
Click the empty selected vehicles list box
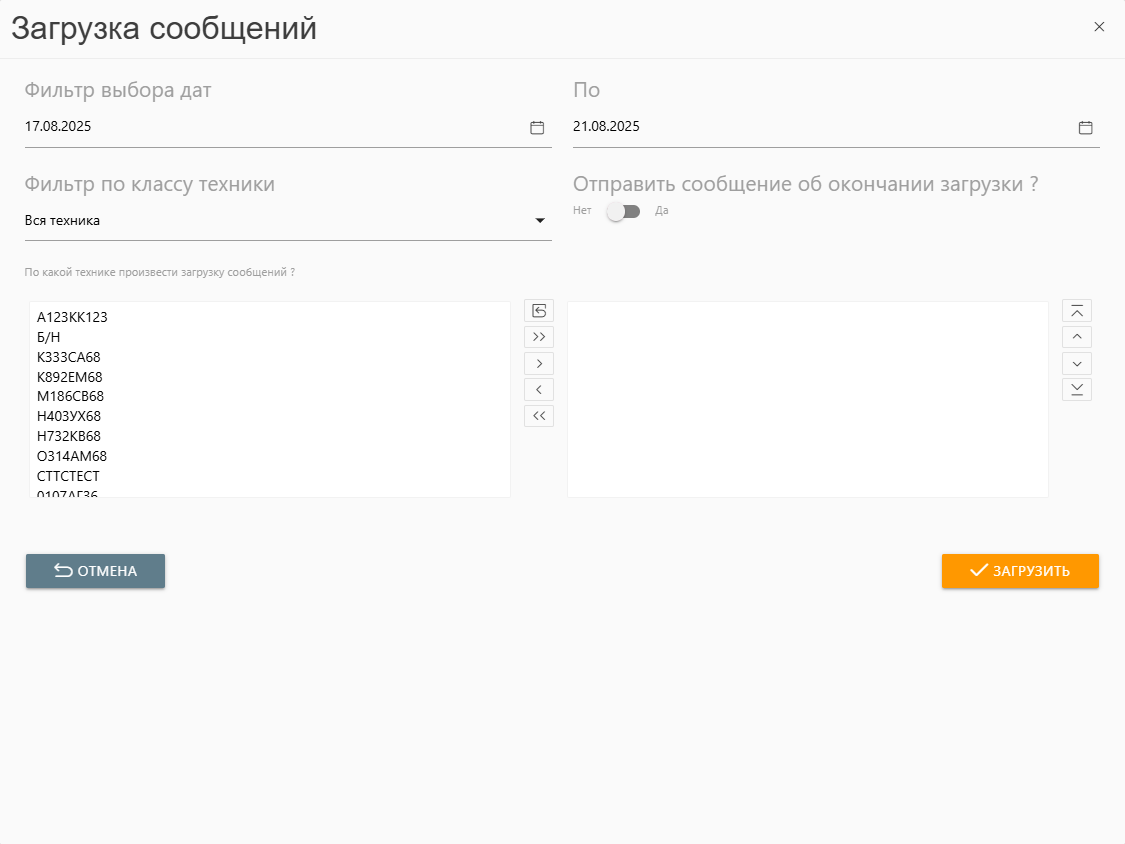coord(808,399)
